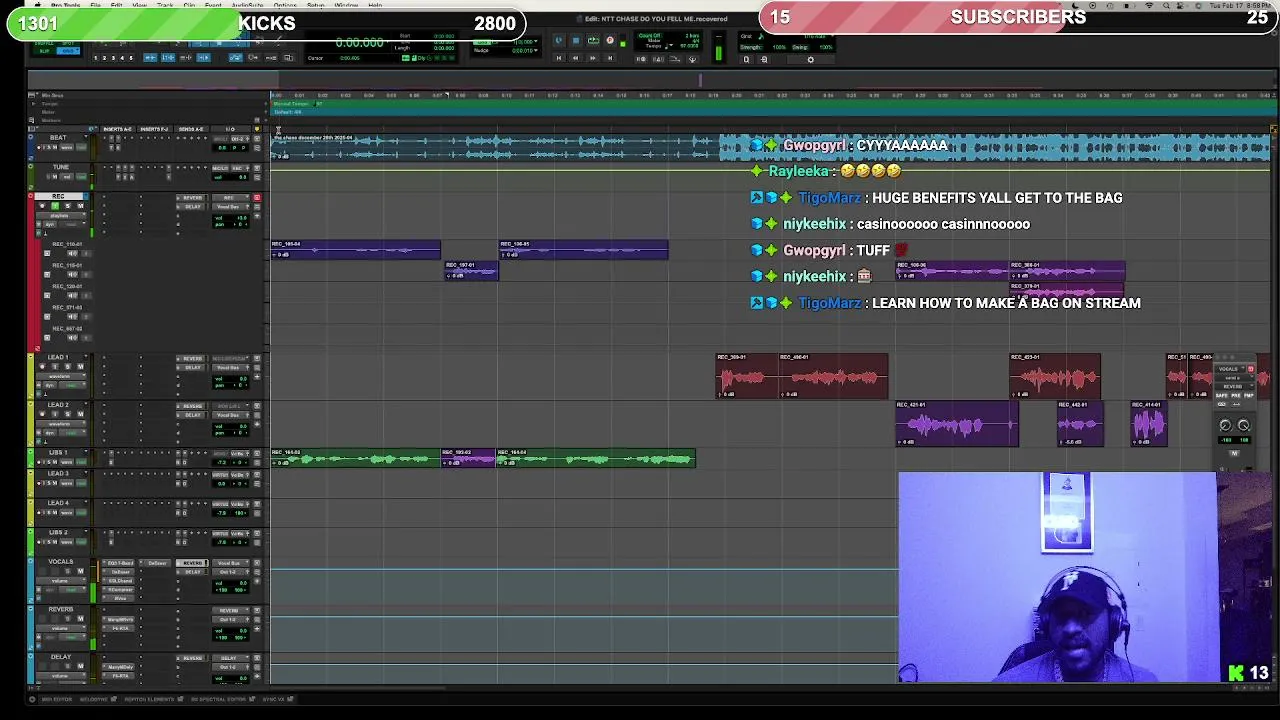The image size is (1280, 720).
Task: Click the Return to Zero transport button
Action: pos(558,58)
